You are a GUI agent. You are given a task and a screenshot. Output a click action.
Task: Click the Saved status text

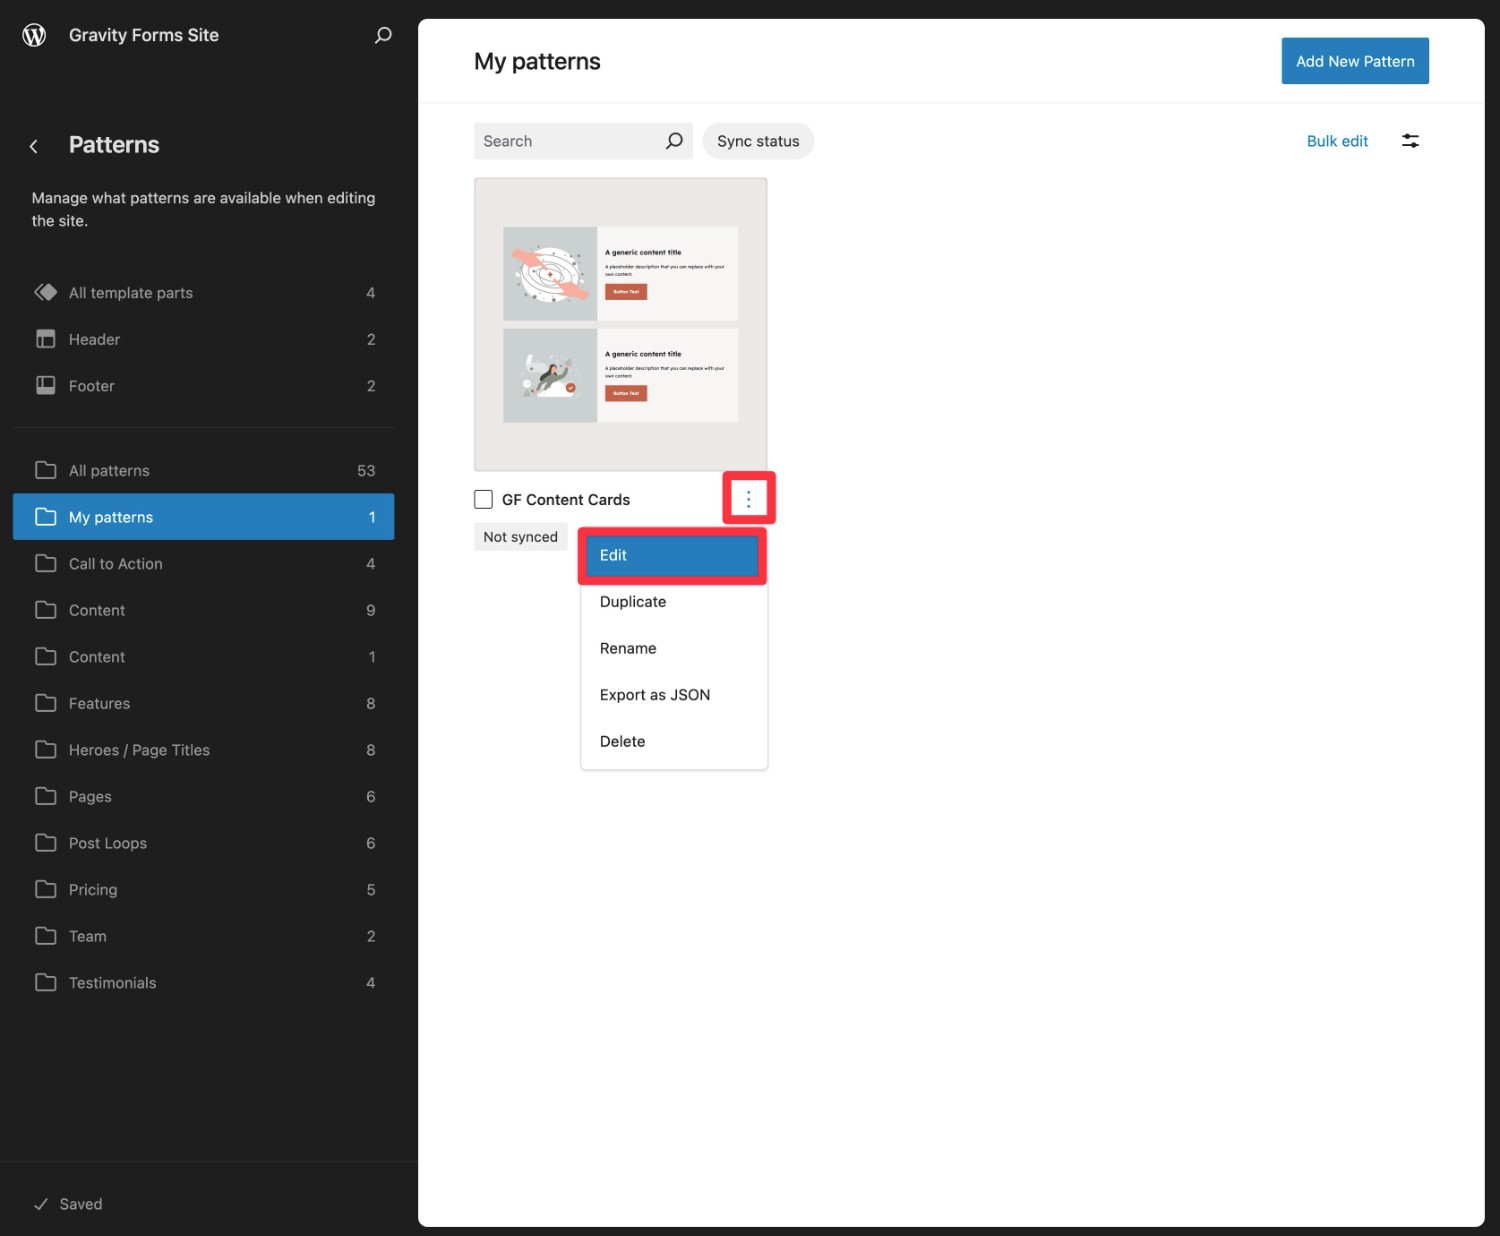coord(81,1204)
